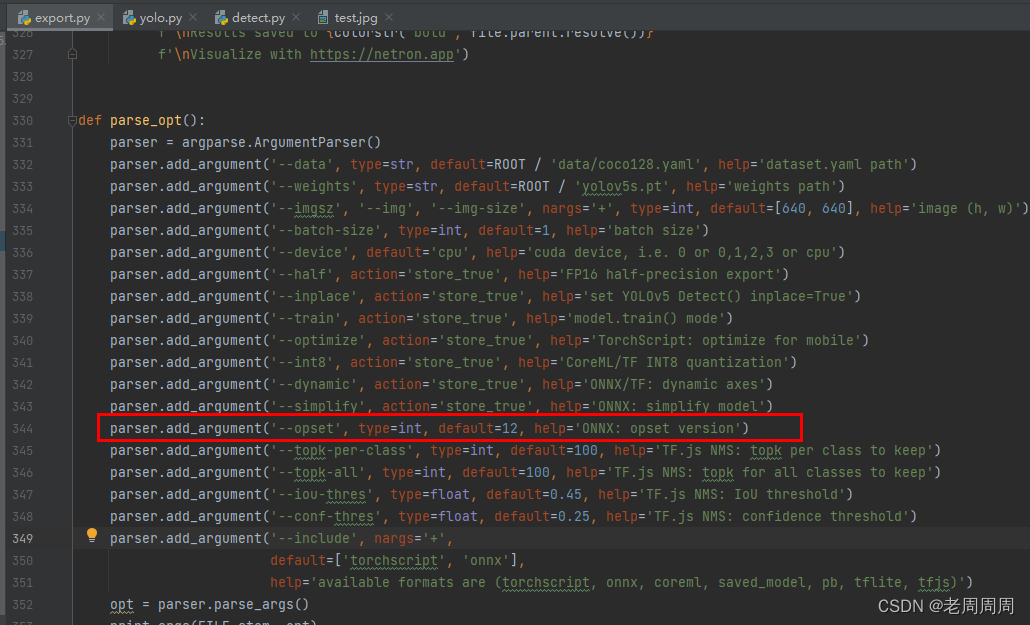Close the detect.py tab
The height and width of the screenshot is (625, 1030).
[x=296, y=17]
